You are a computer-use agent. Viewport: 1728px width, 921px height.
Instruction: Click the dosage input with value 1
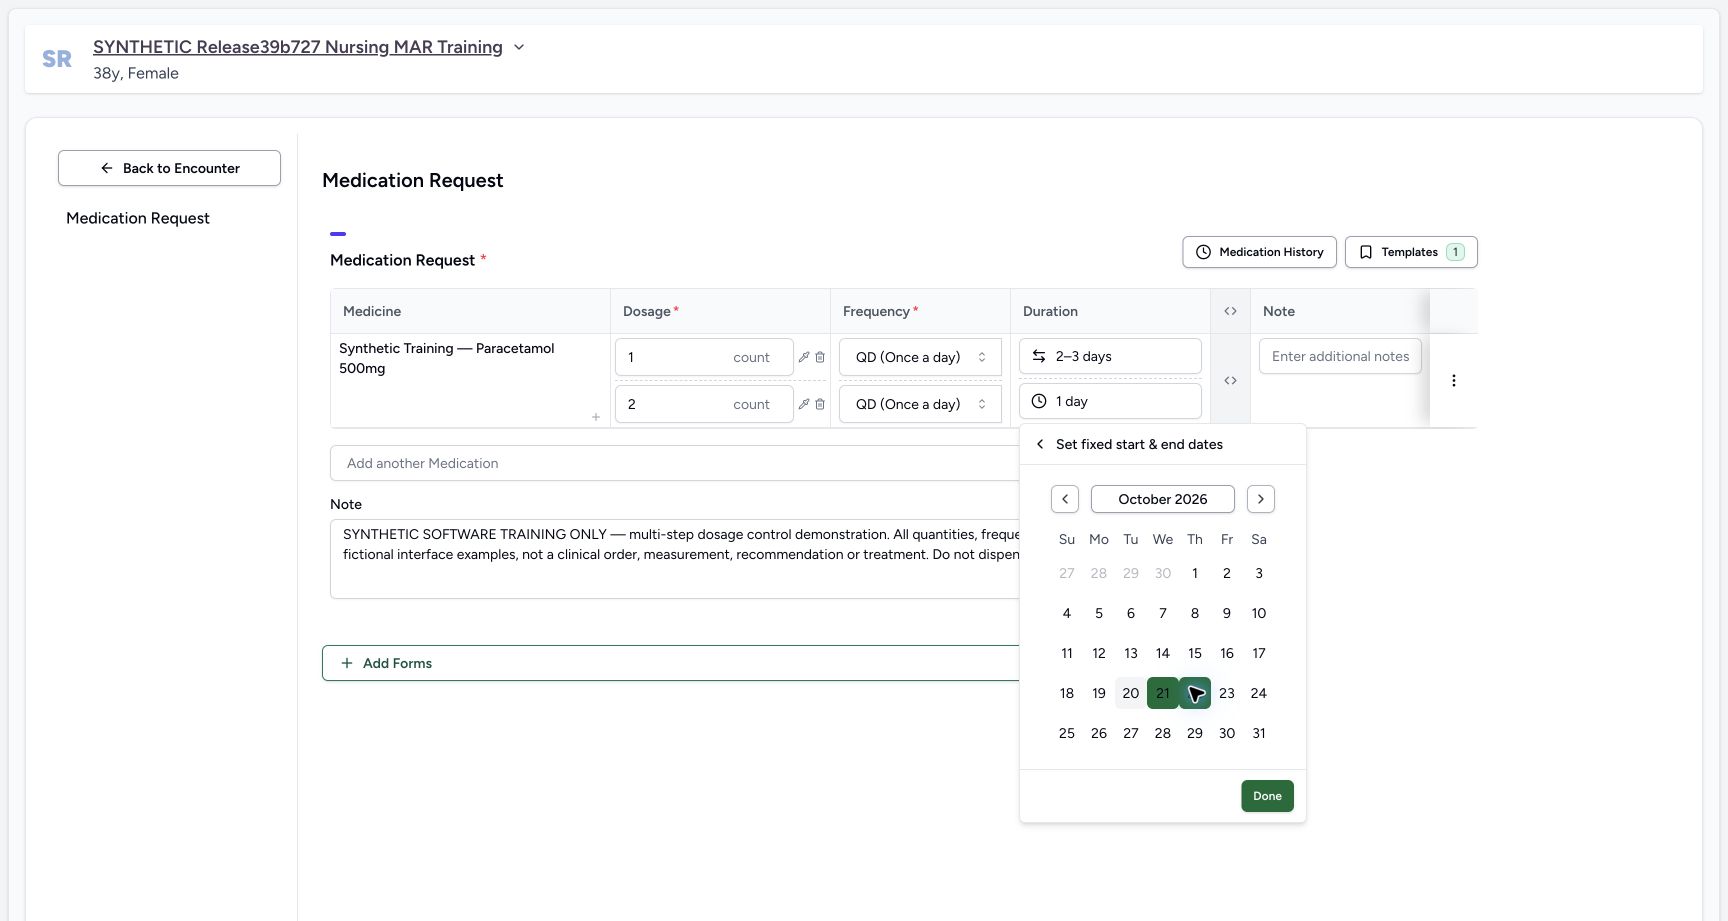point(704,357)
